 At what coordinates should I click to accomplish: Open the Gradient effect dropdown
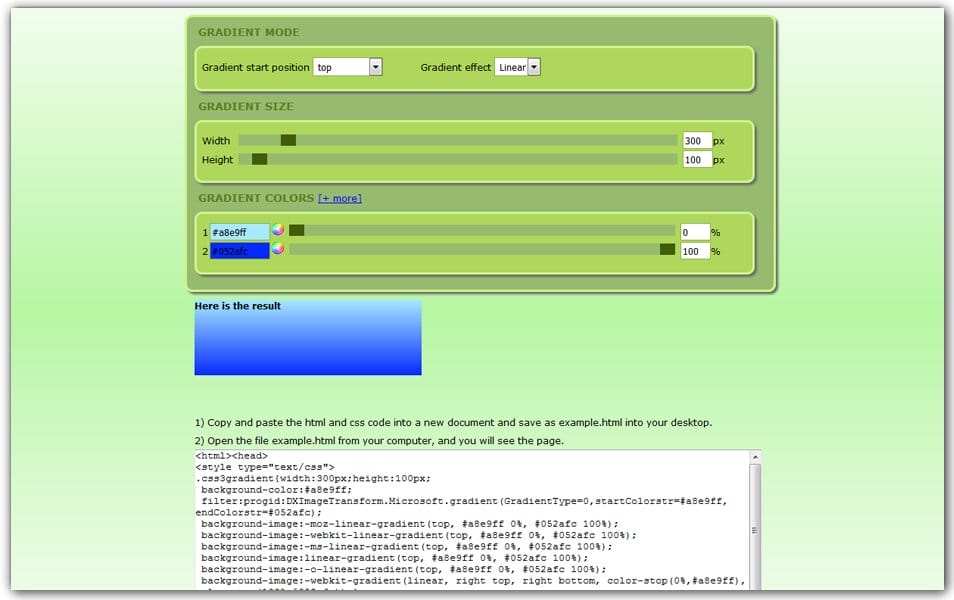[533, 66]
